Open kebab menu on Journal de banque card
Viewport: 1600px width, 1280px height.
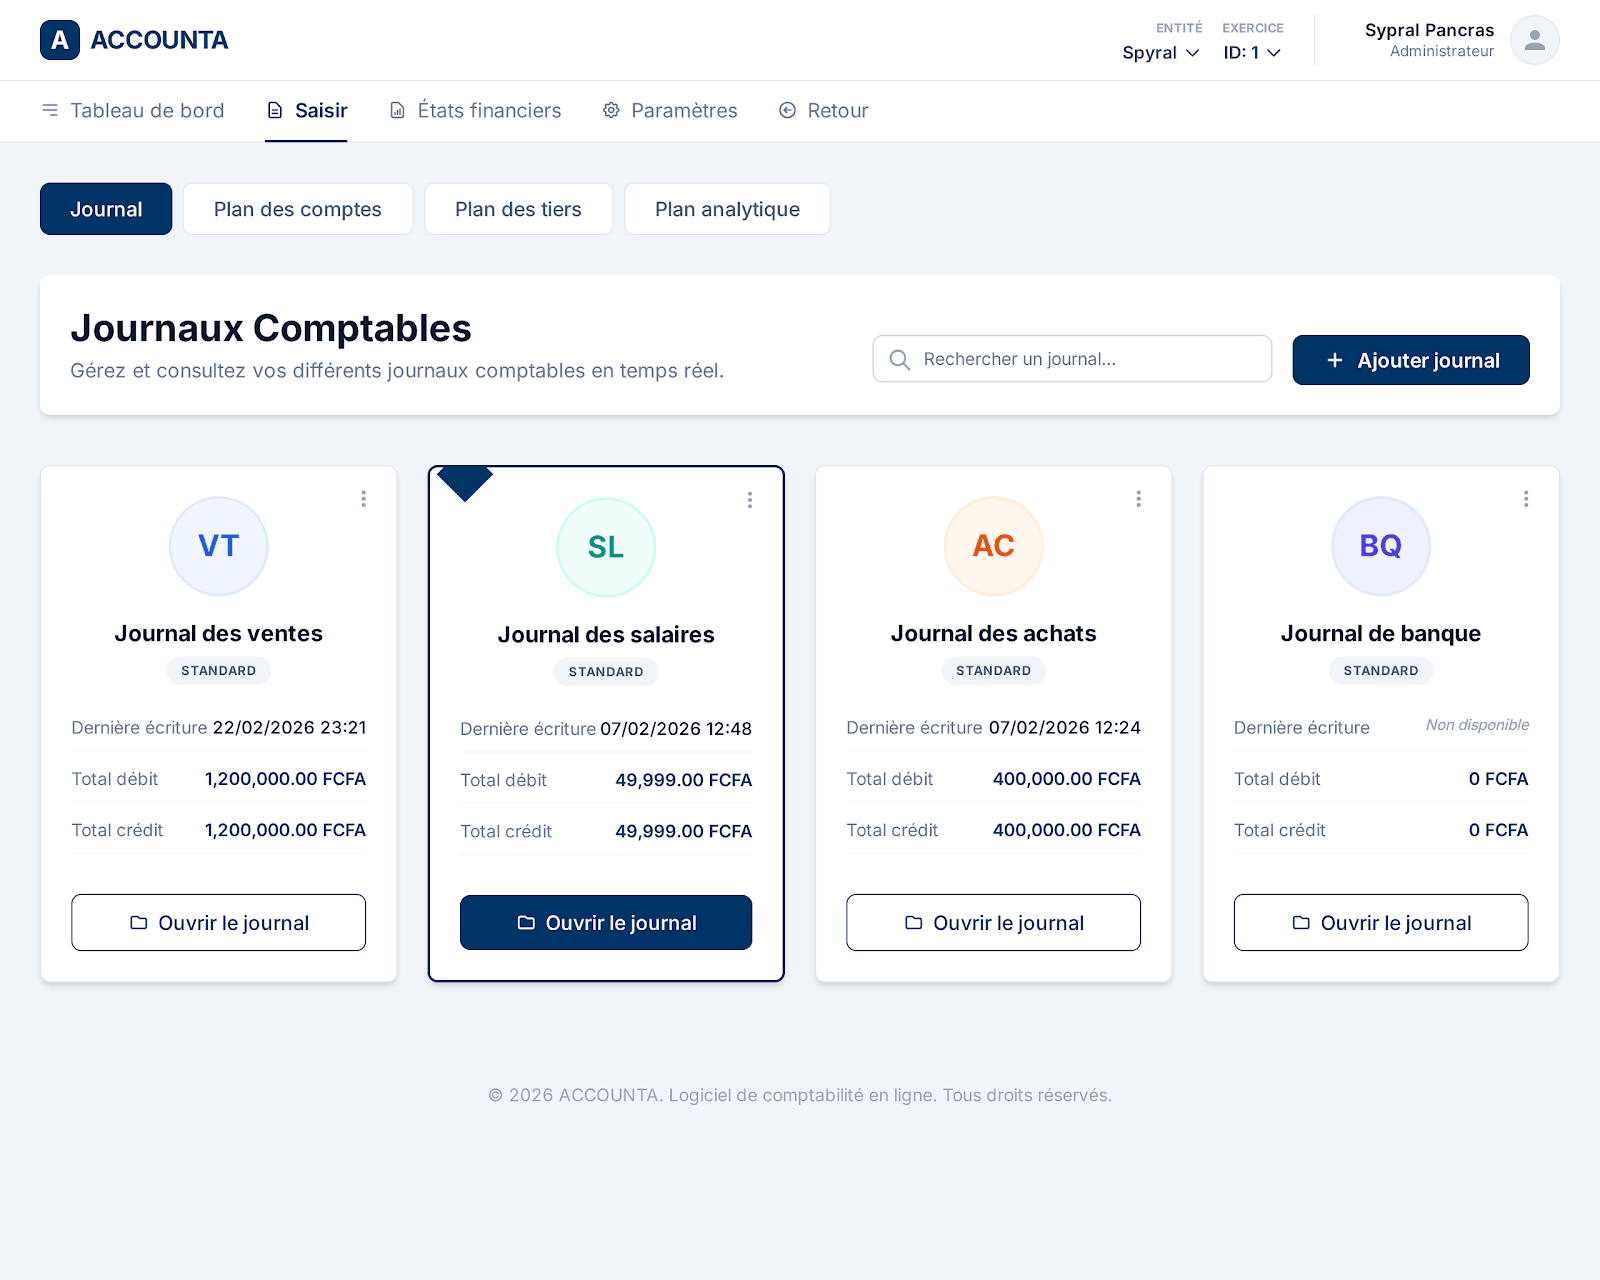click(x=1526, y=498)
